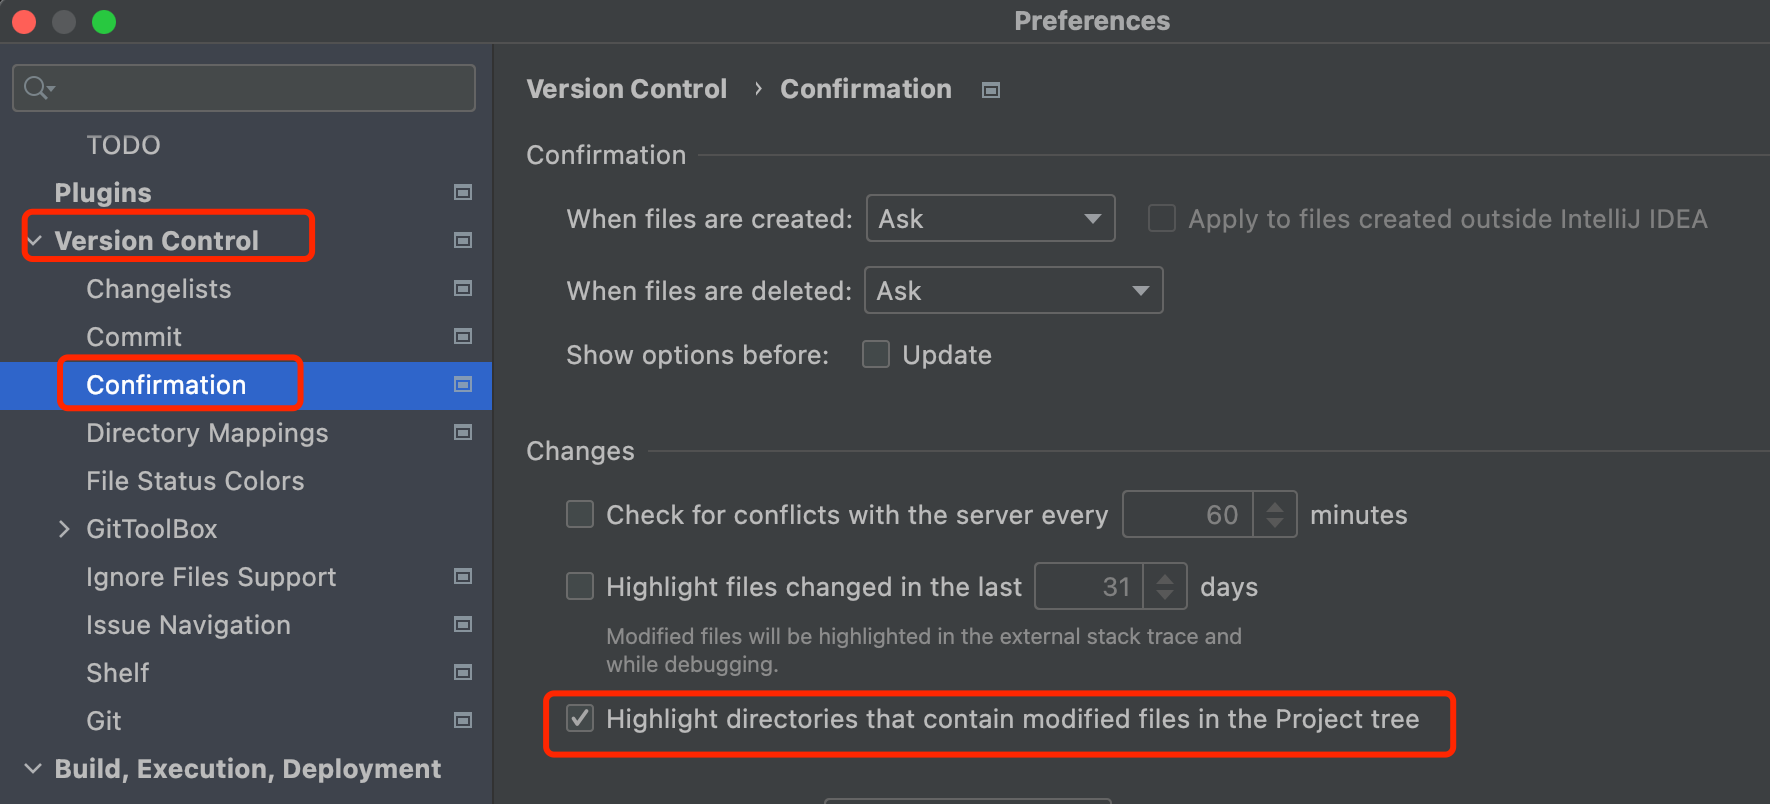Viewport: 1770px width, 804px height.
Task: Click the project-level settings icon beside Plugins
Action: pos(463,192)
